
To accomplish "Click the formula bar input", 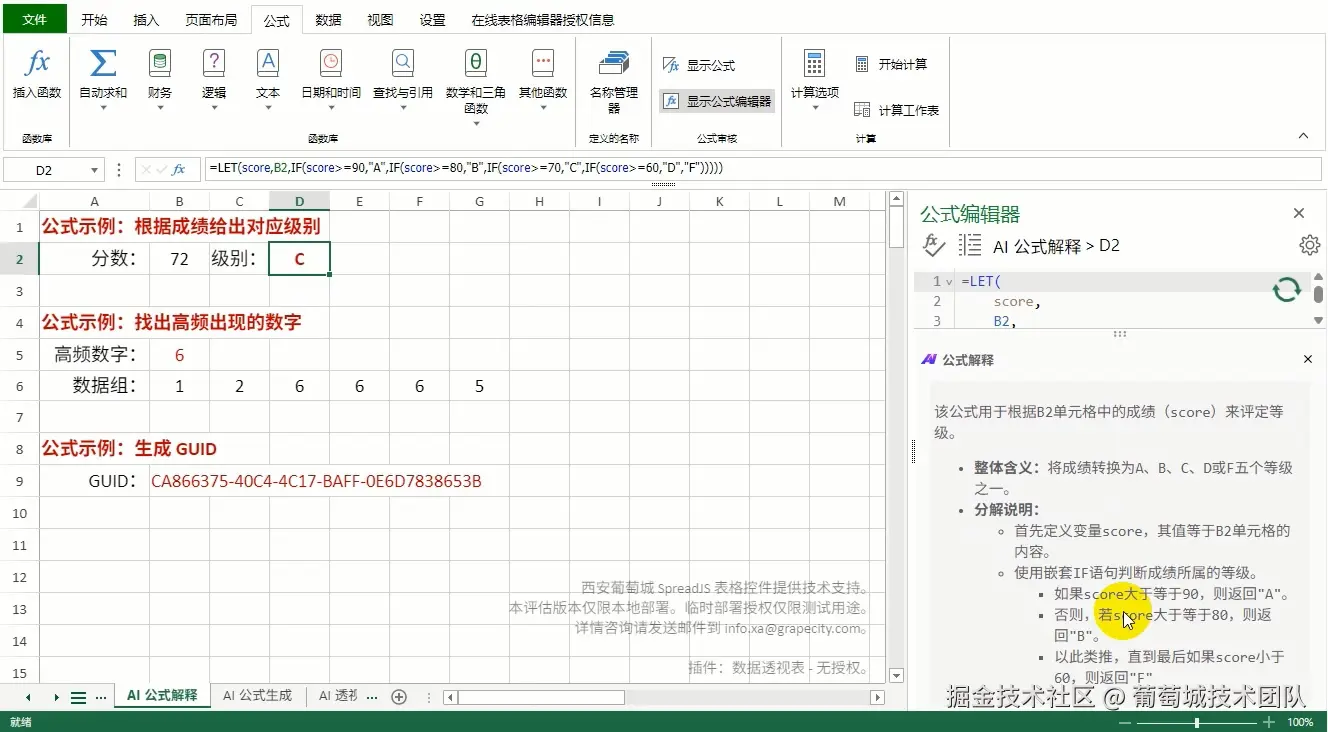I will point(764,169).
